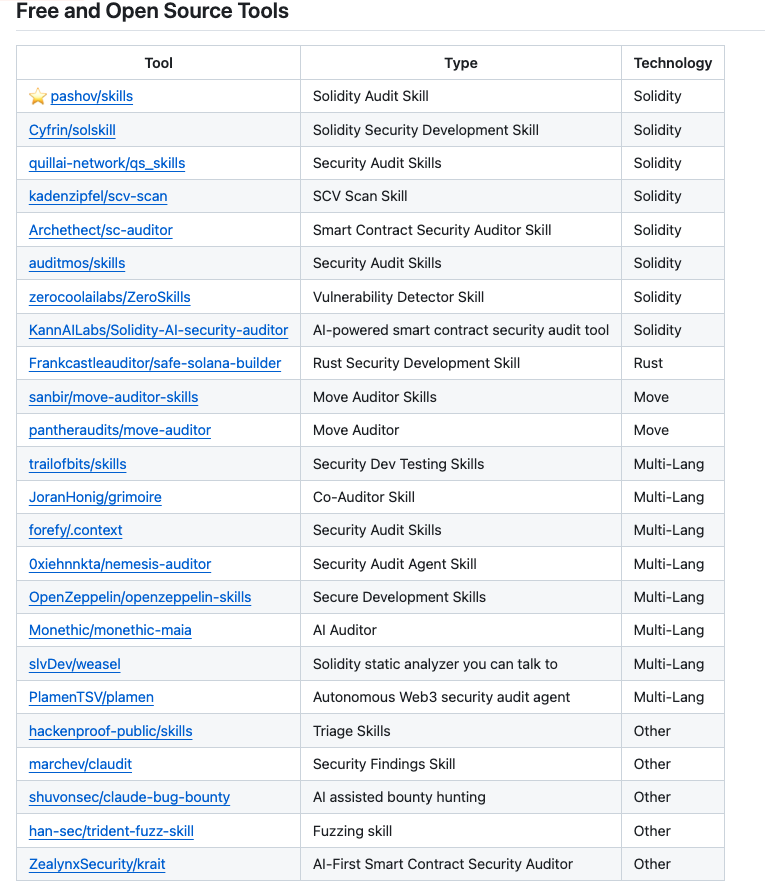The image size is (765, 883).
Task: Open han-sec/trident-fuzz-skill link
Action: click(112, 832)
